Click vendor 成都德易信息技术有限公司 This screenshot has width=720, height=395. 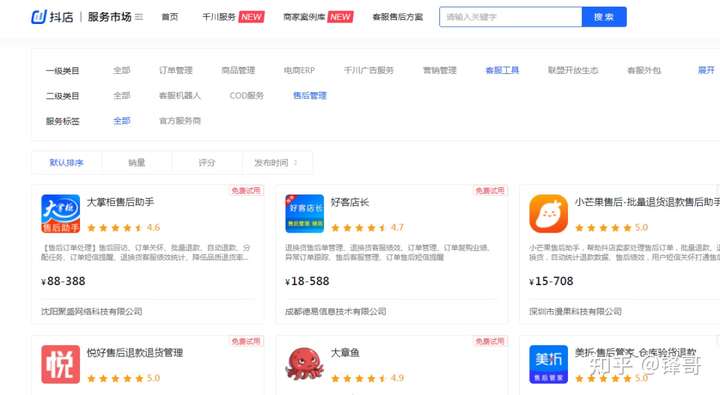[x=336, y=311]
